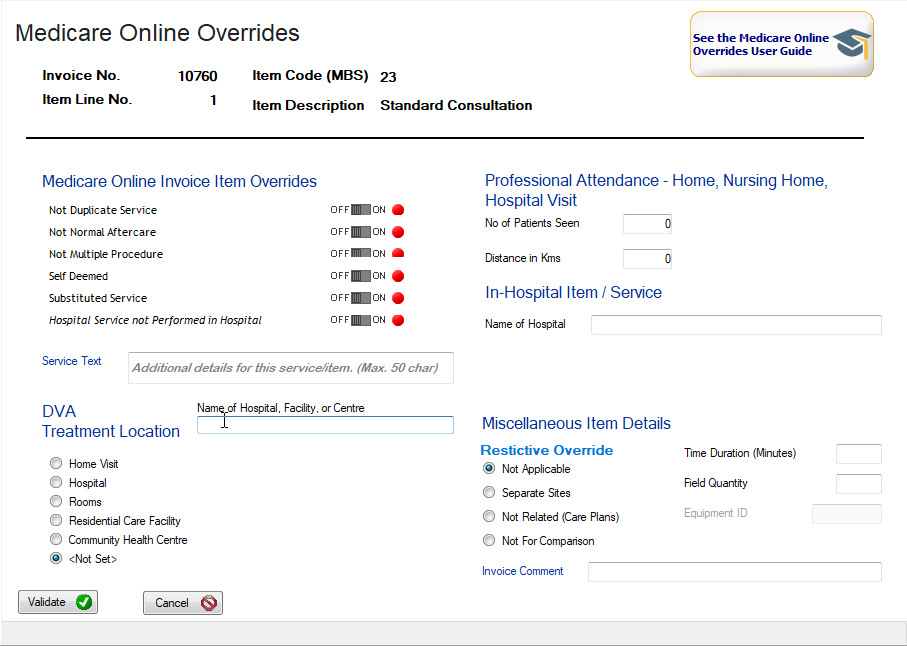Click red status indicator for Not Normal Aftercare
This screenshot has height=646, width=907.
(x=398, y=232)
